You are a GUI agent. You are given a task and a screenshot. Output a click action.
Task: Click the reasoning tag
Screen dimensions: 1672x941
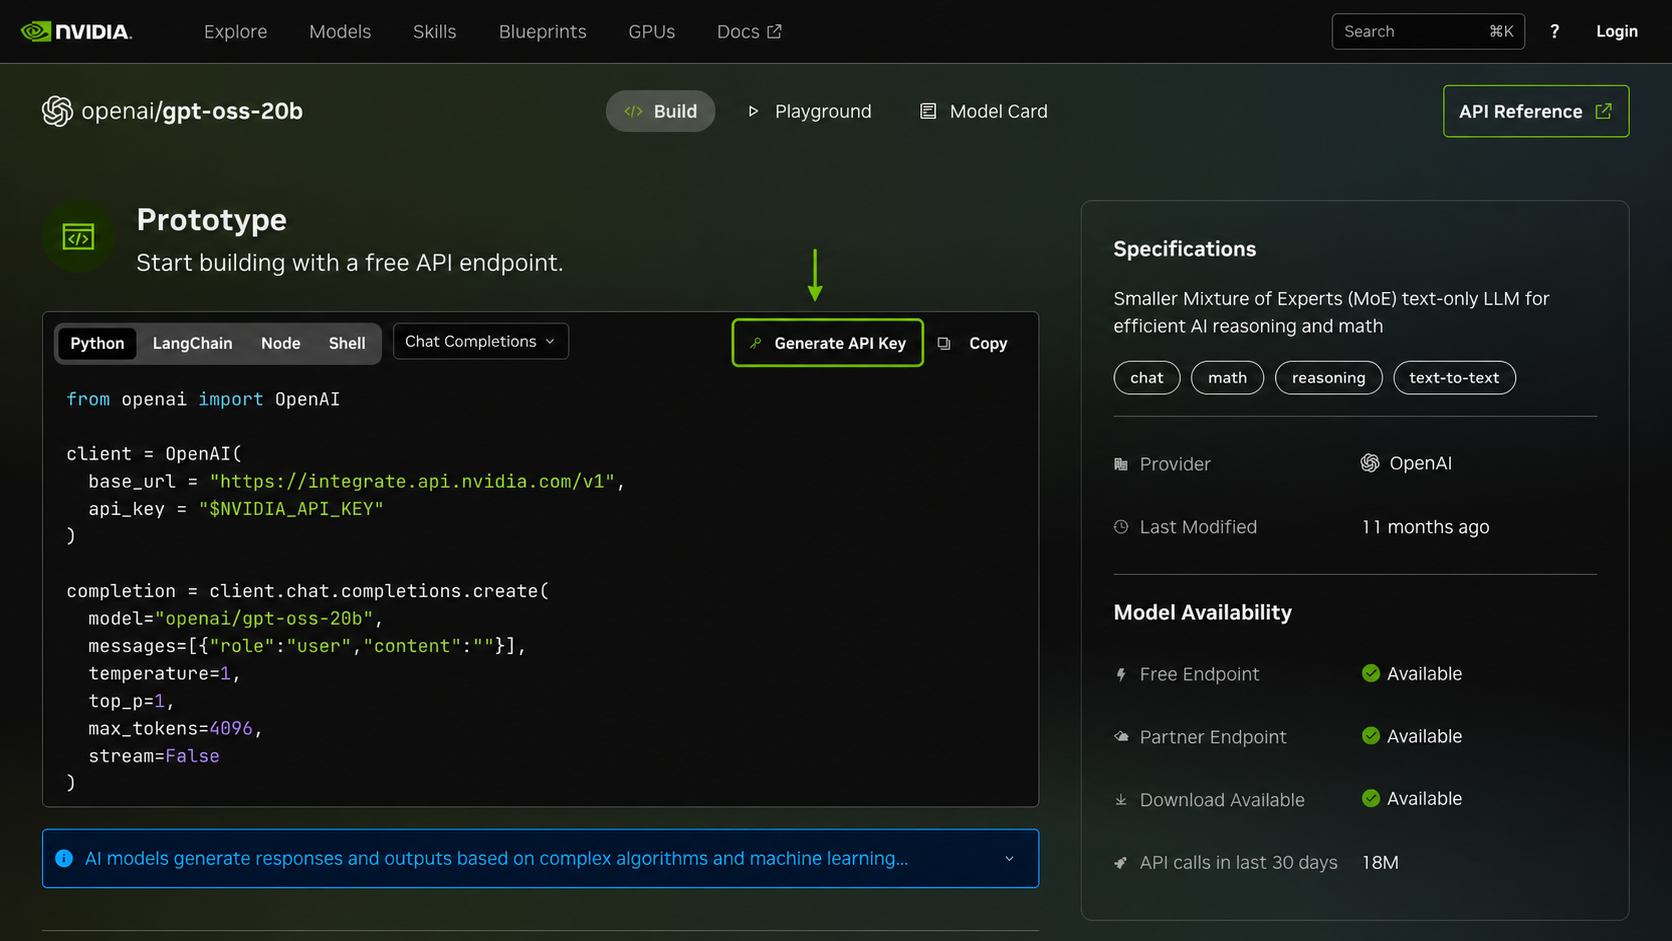click(1328, 378)
